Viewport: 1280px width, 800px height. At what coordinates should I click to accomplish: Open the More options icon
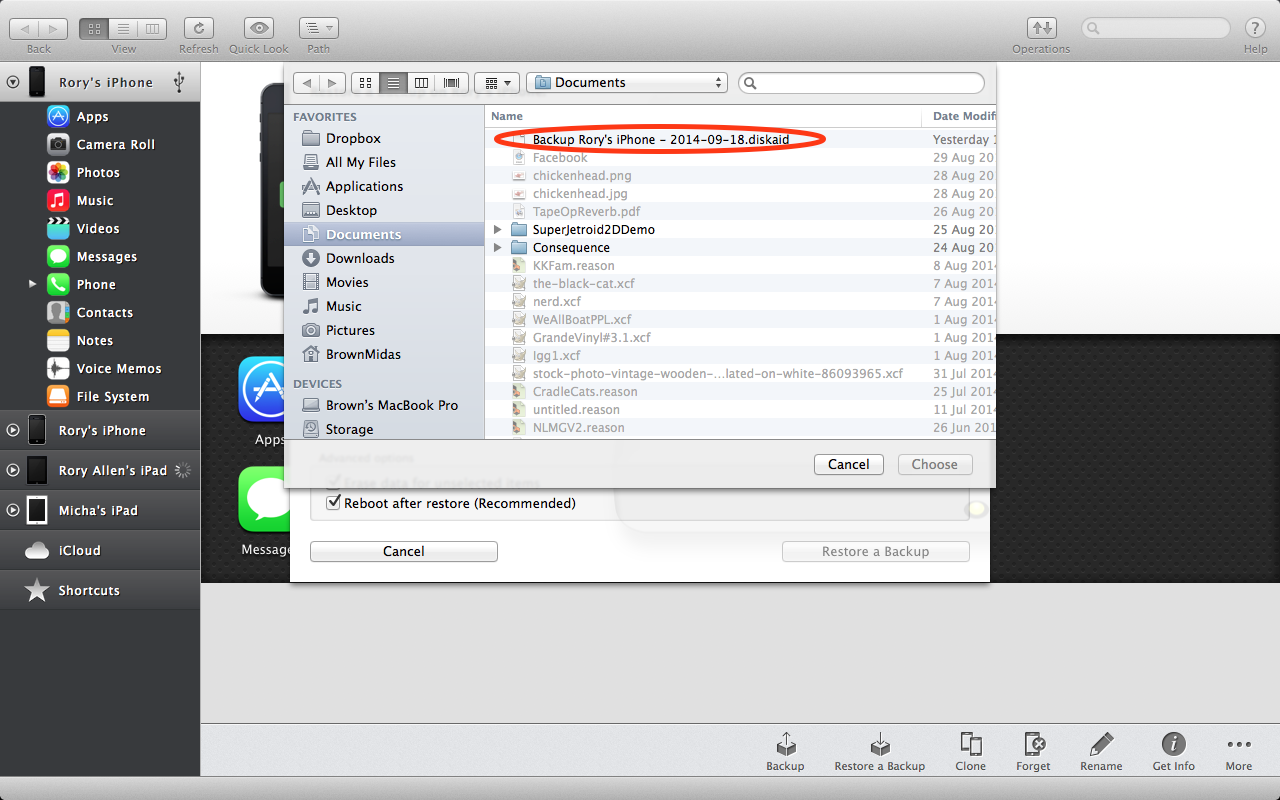coord(1238,751)
